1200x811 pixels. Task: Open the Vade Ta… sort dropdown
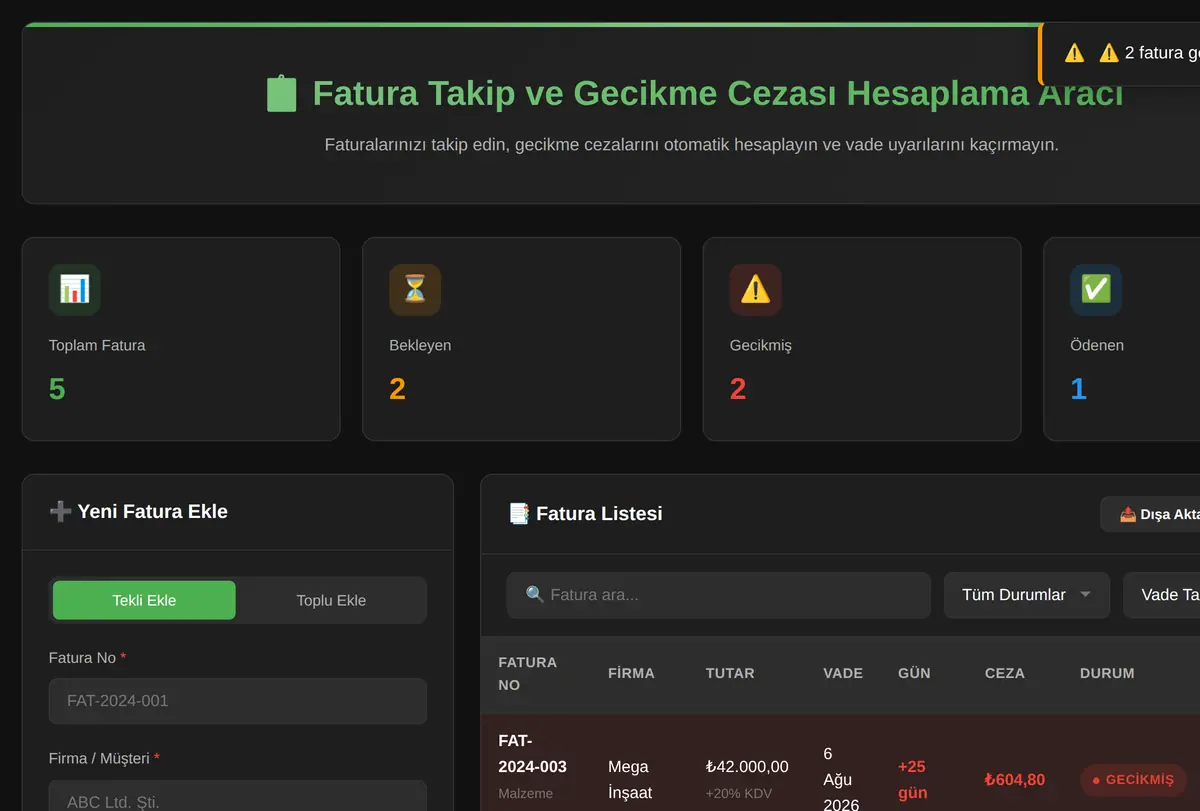(x=1162, y=595)
